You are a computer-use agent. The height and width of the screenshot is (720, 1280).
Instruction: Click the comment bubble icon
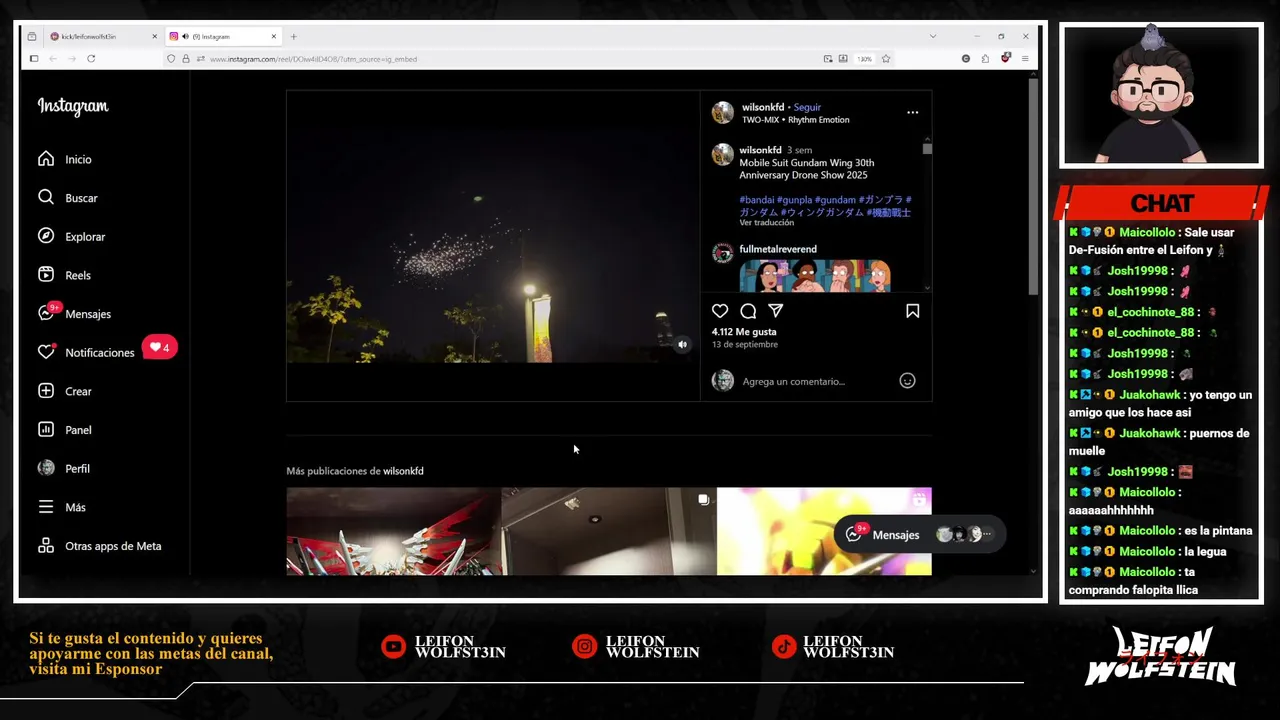(748, 311)
